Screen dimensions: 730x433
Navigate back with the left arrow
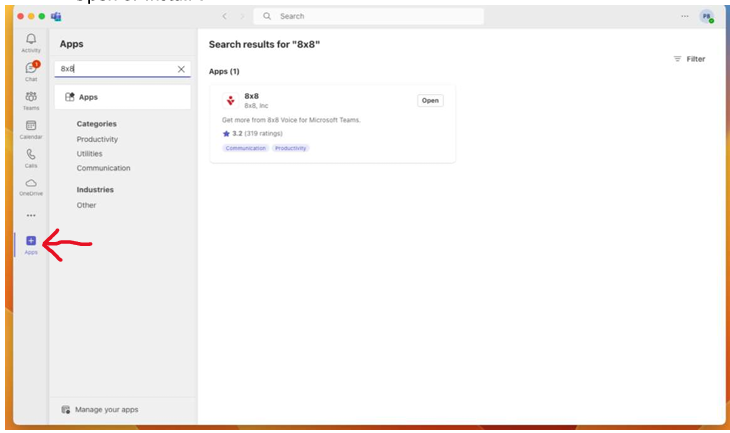224,16
